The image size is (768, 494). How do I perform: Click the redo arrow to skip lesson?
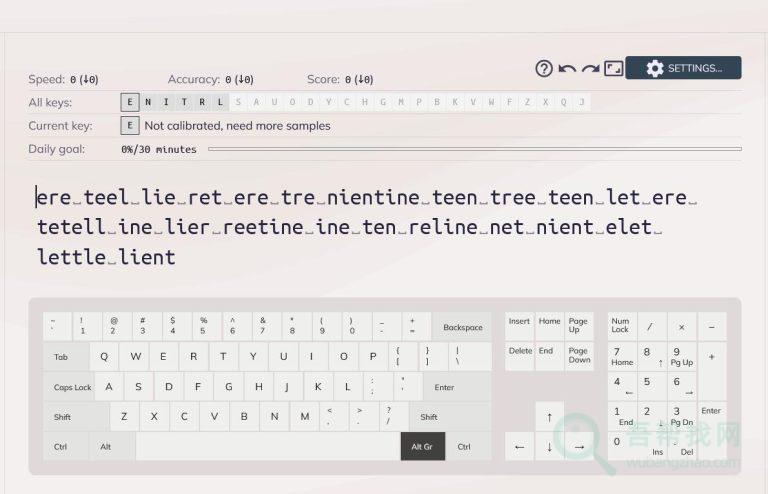click(x=590, y=68)
